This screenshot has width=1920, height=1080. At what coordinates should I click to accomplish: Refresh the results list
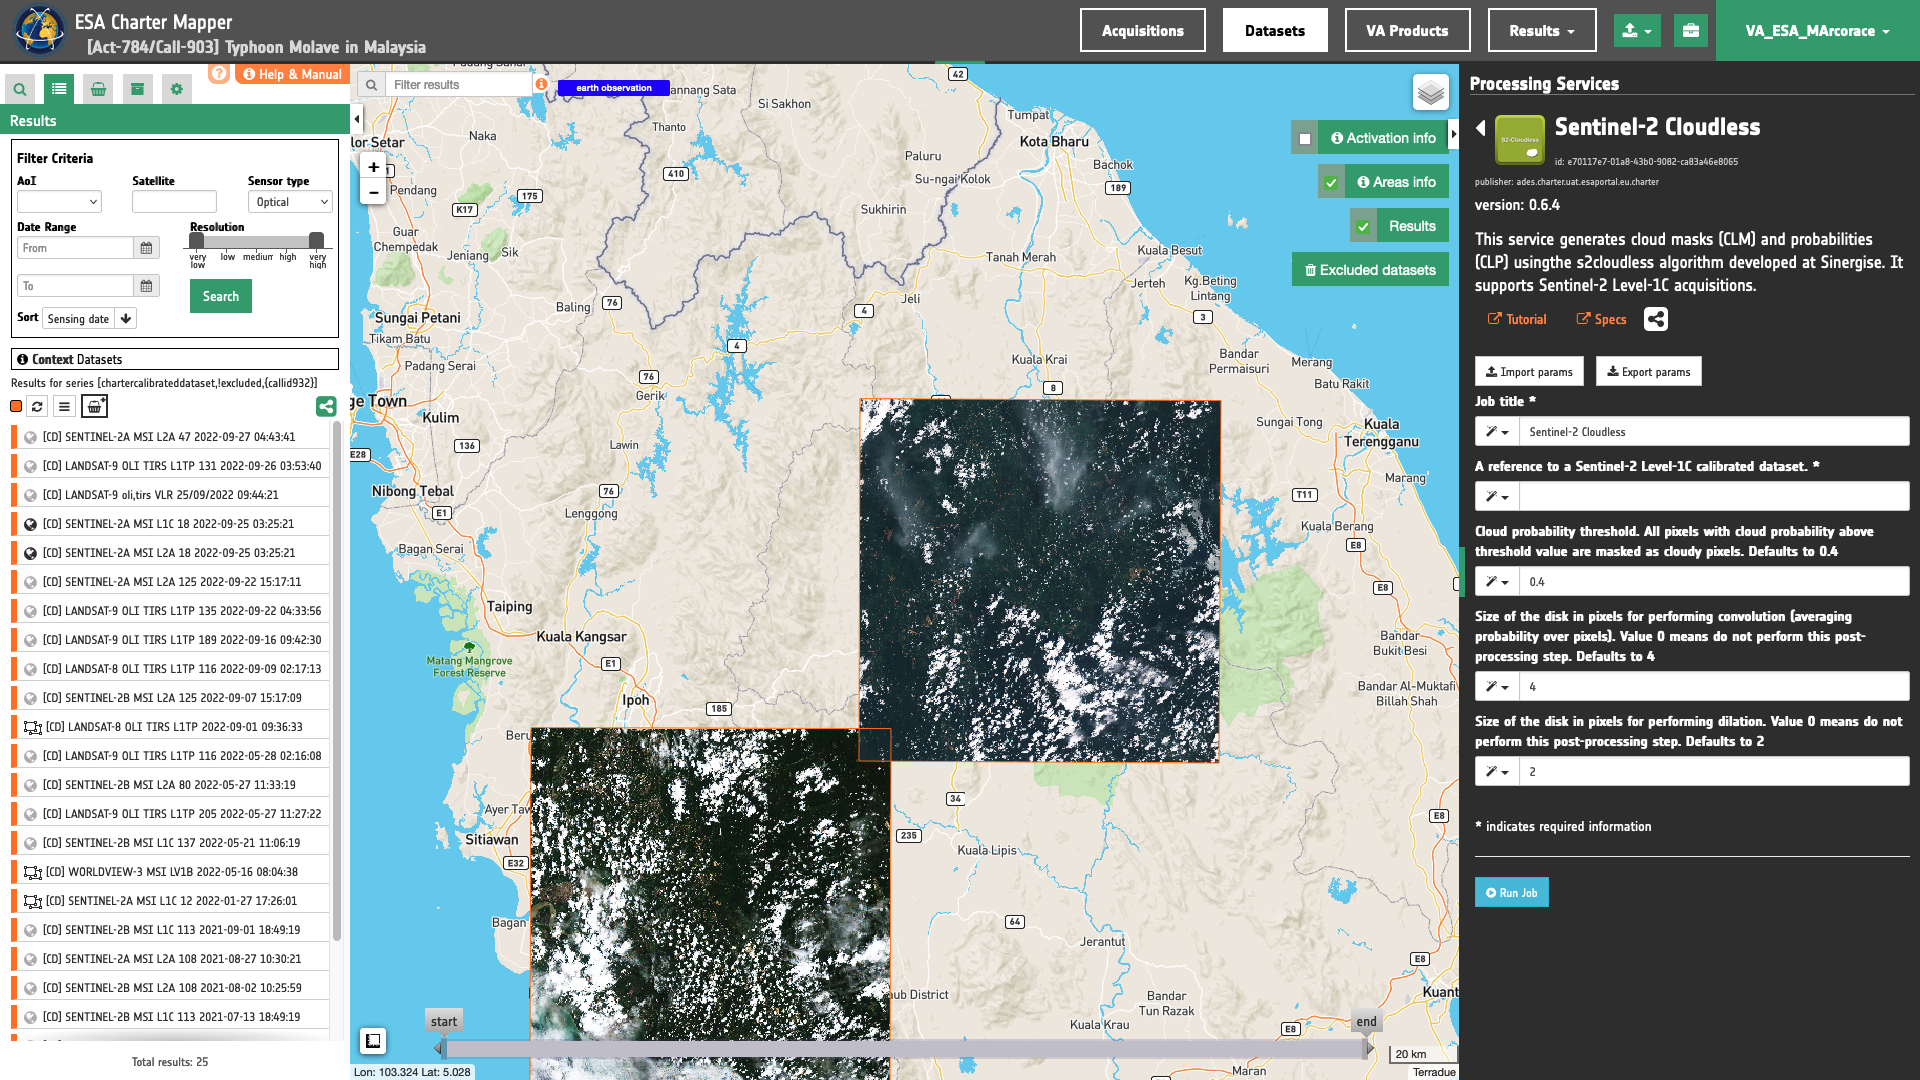(x=37, y=406)
